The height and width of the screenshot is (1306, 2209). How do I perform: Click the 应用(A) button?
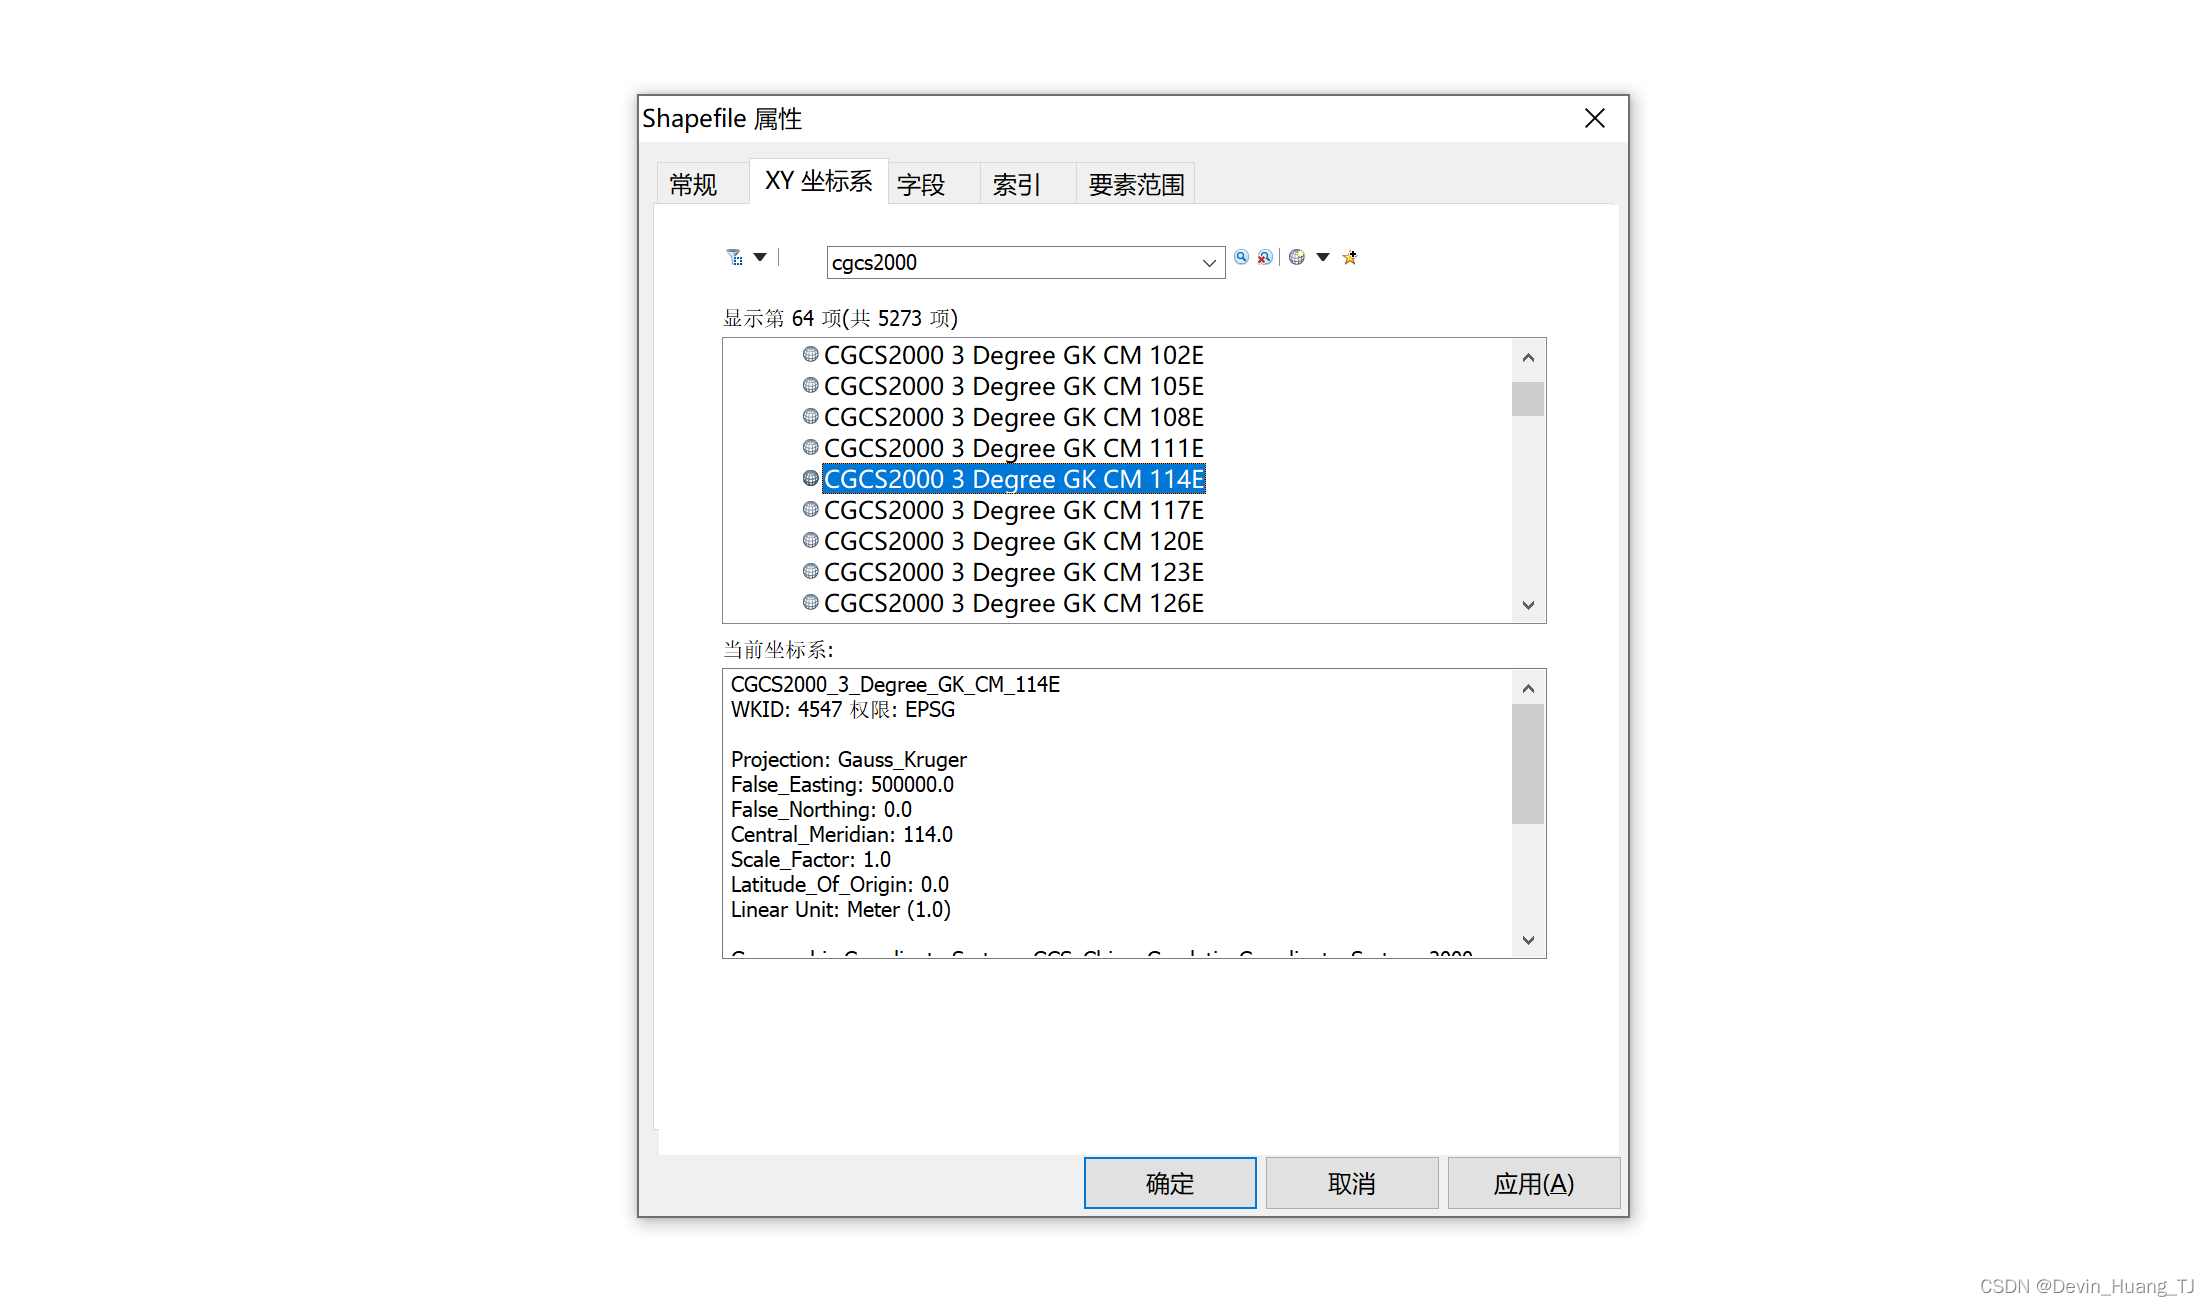pyautogui.click(x=1533, y=1184)
